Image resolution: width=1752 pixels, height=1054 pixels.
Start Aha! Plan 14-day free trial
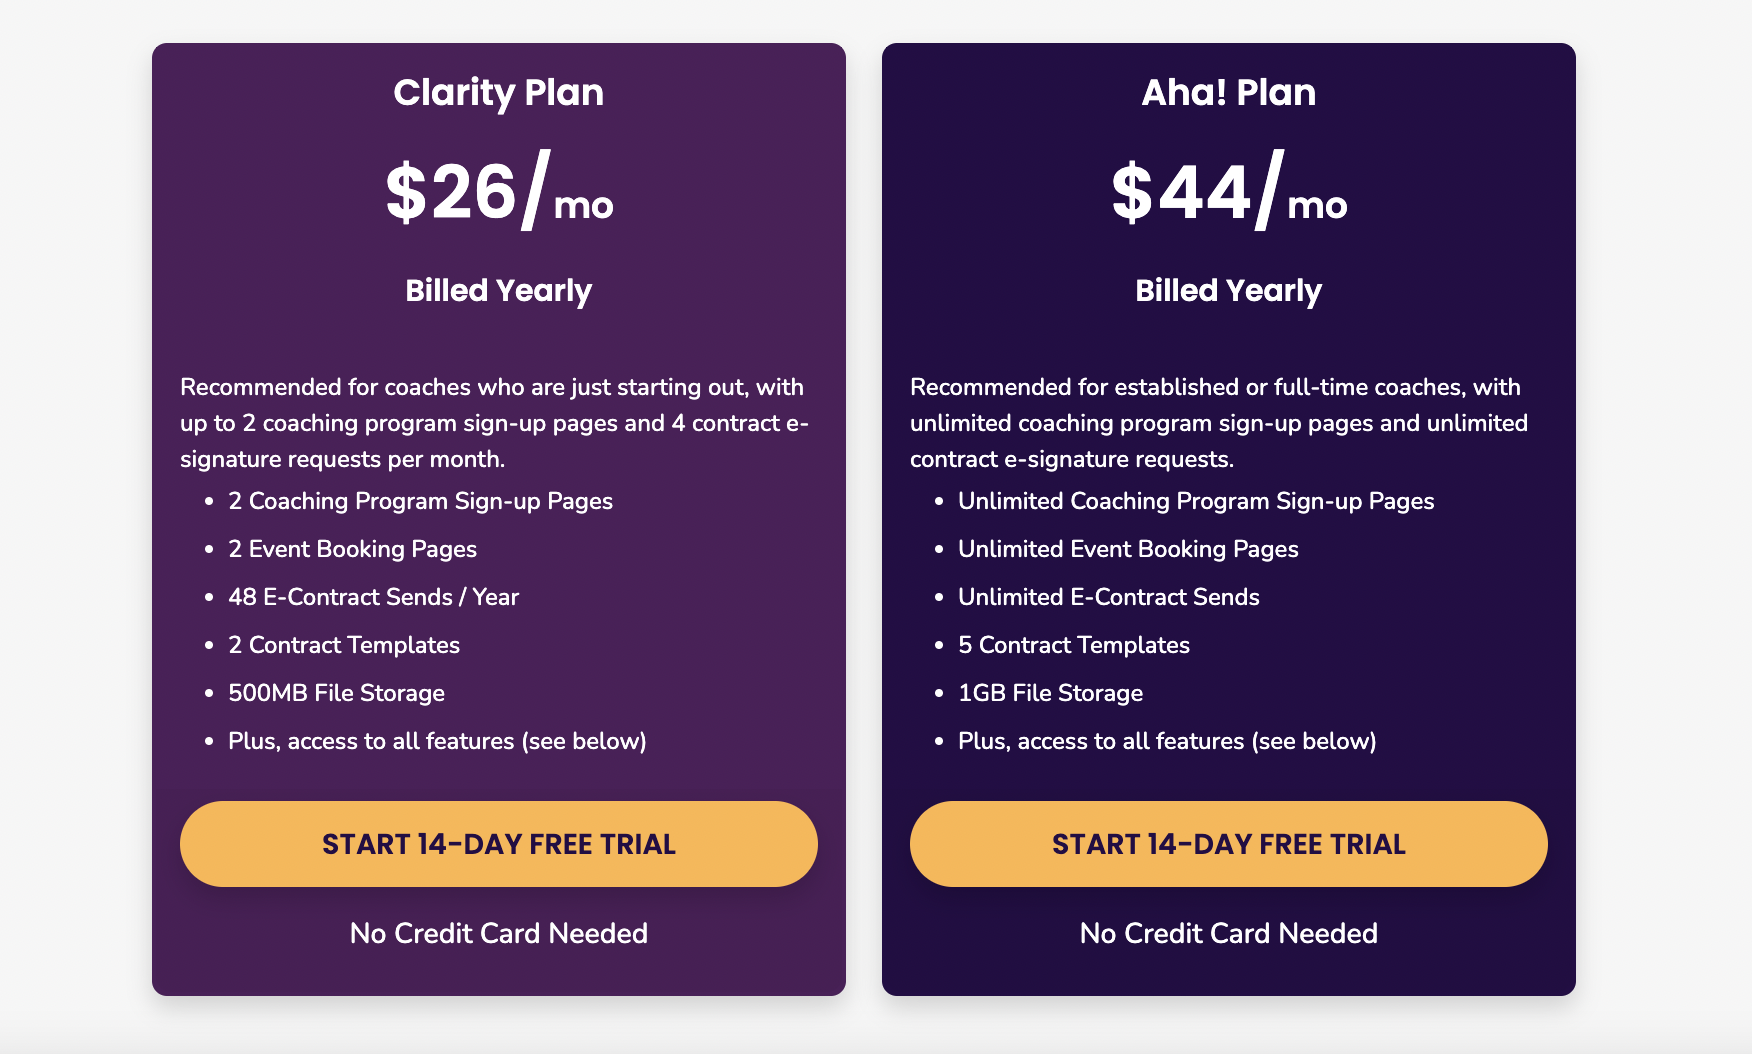[1229, 844]
